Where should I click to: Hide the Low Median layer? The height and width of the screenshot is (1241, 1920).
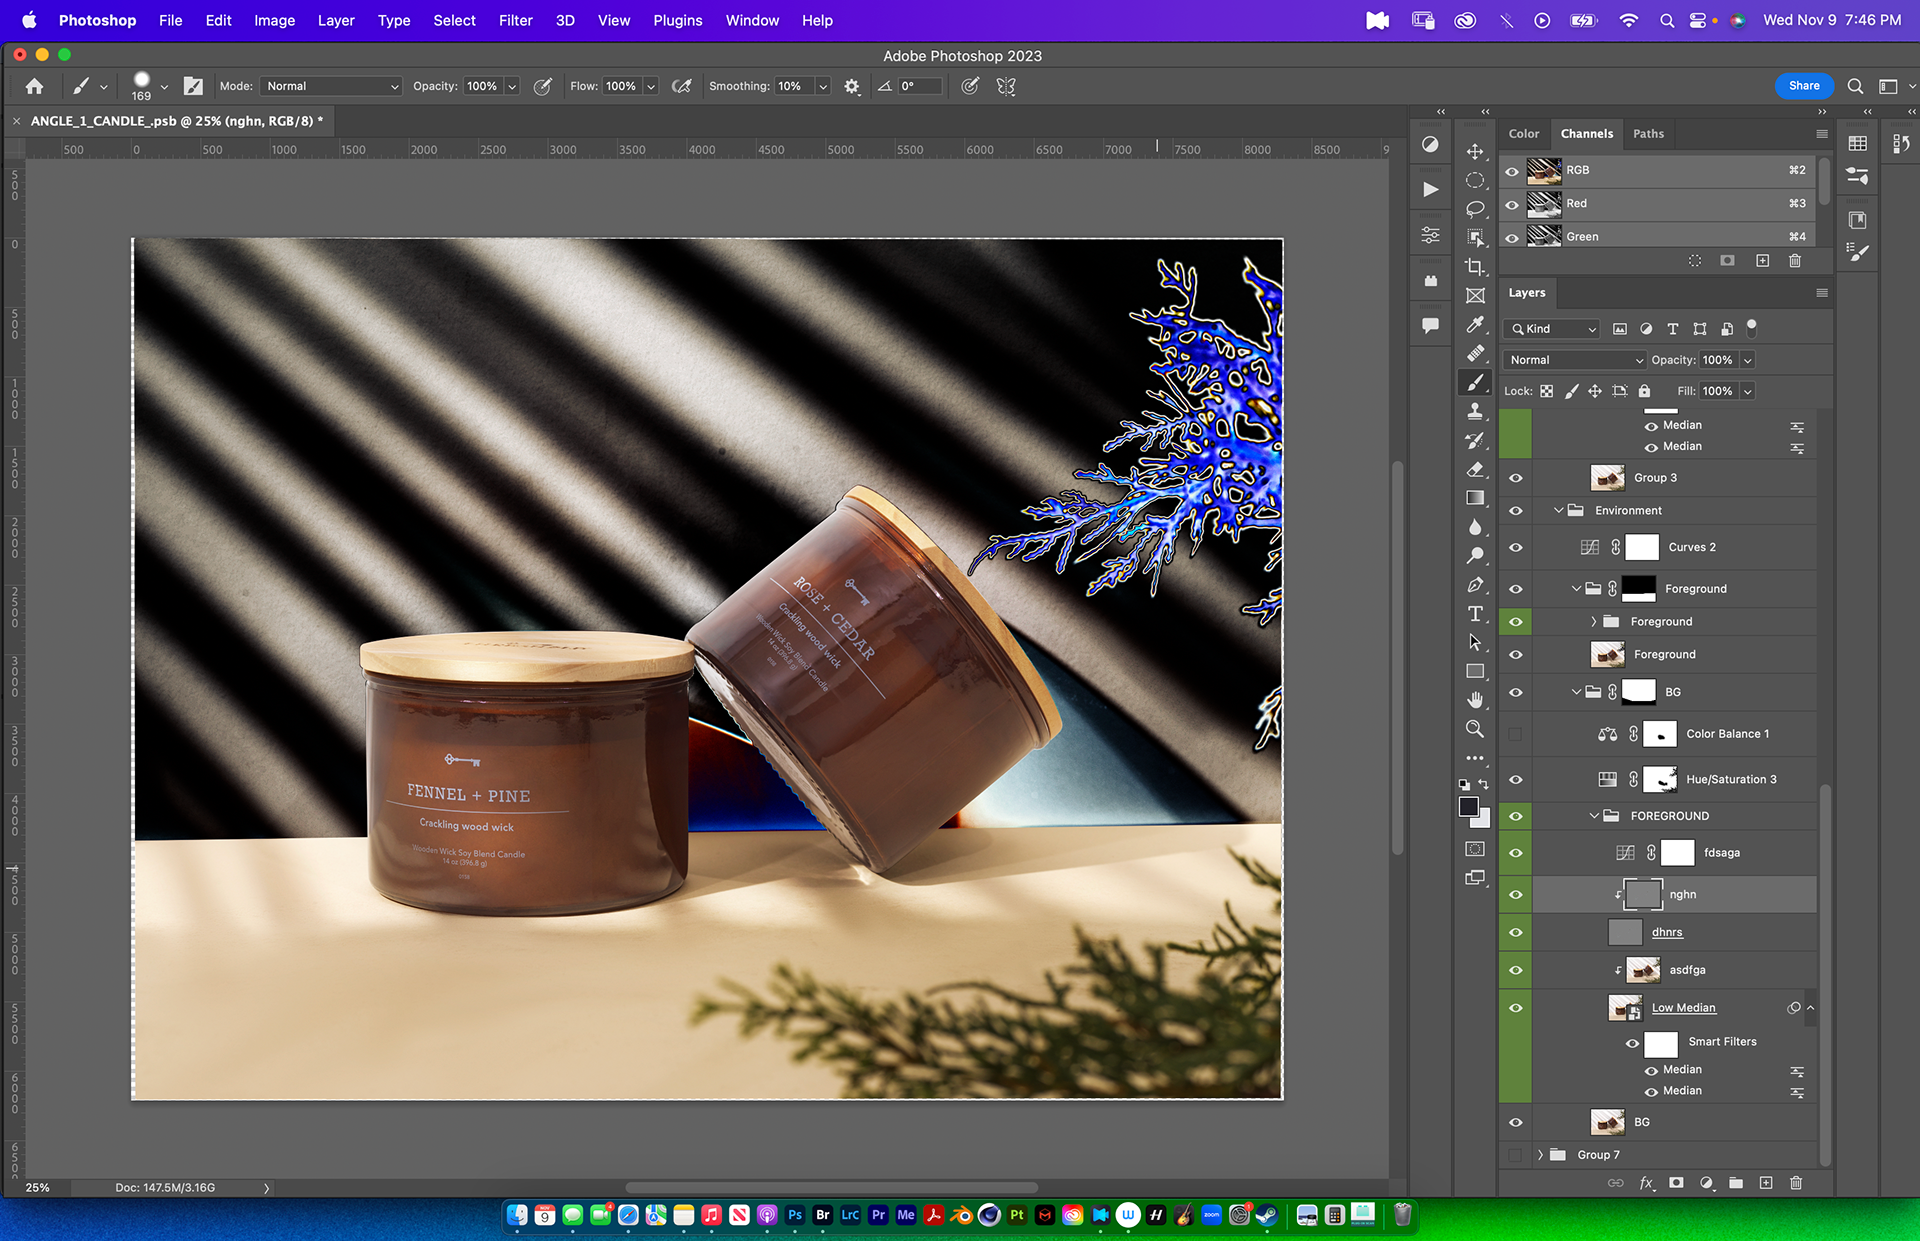click(x=1516, y=1008)
